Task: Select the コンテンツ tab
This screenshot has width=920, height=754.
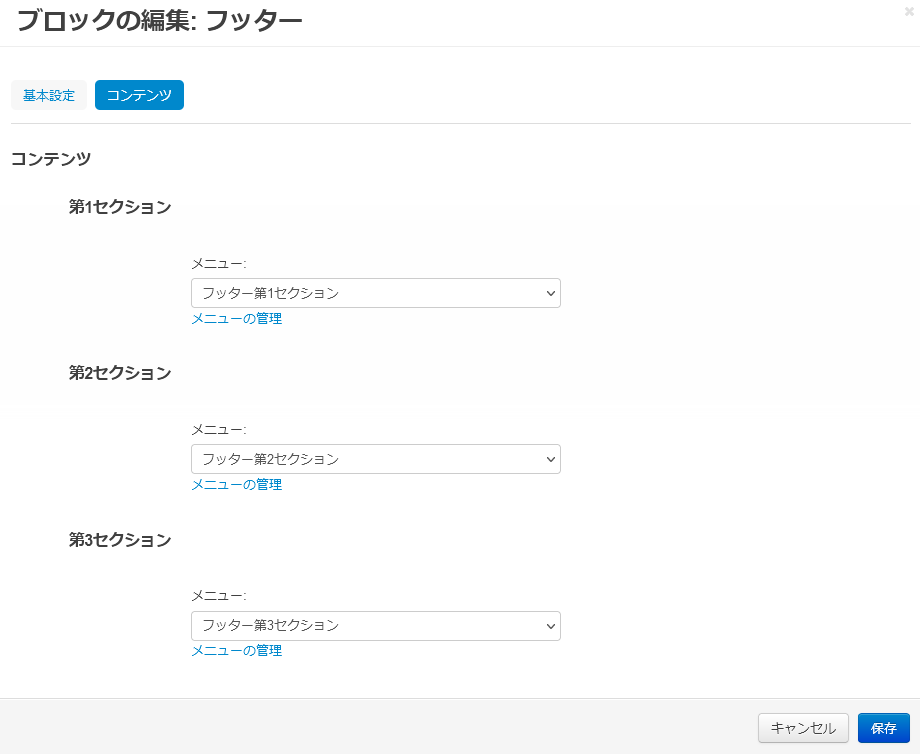Action: [139, 96]
